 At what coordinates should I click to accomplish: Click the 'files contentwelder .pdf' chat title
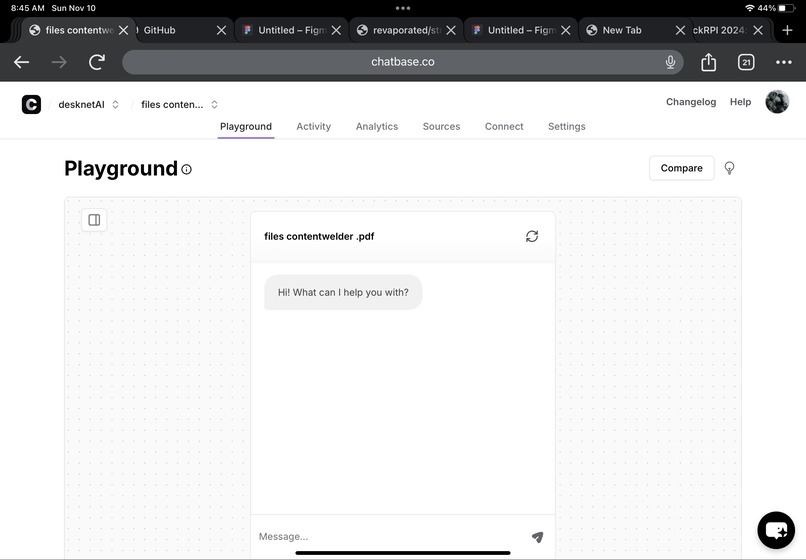click(319, 237)
